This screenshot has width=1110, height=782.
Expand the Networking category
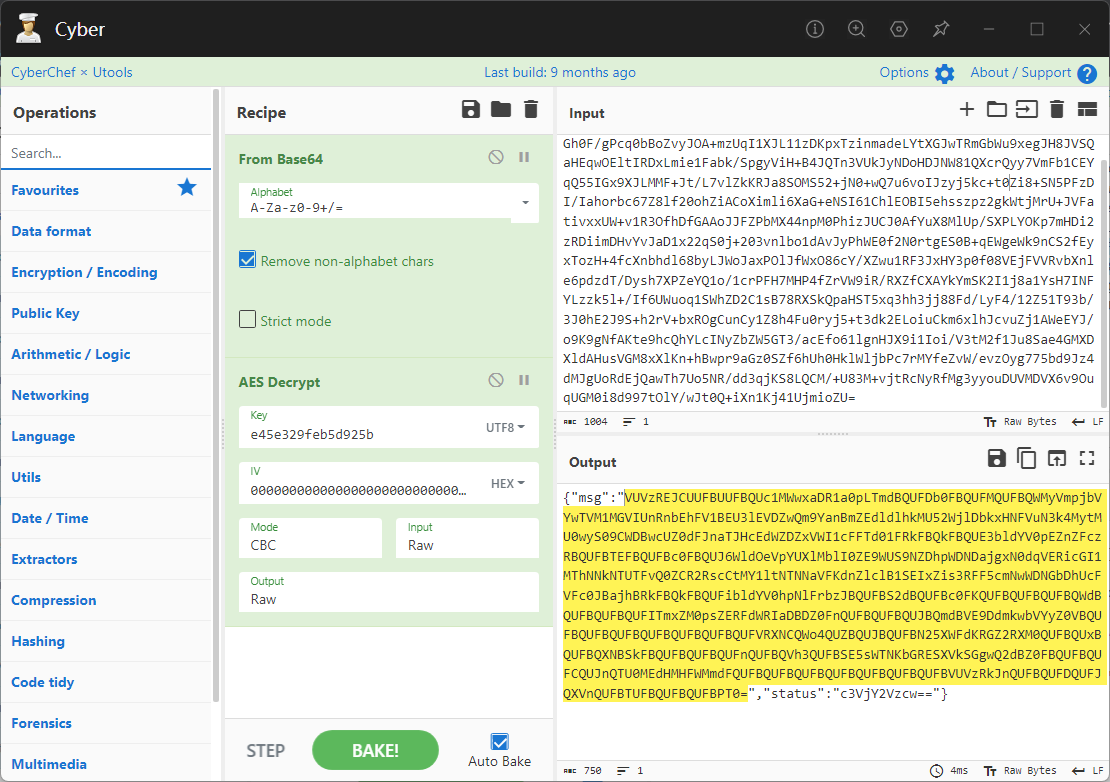[106, 396]
